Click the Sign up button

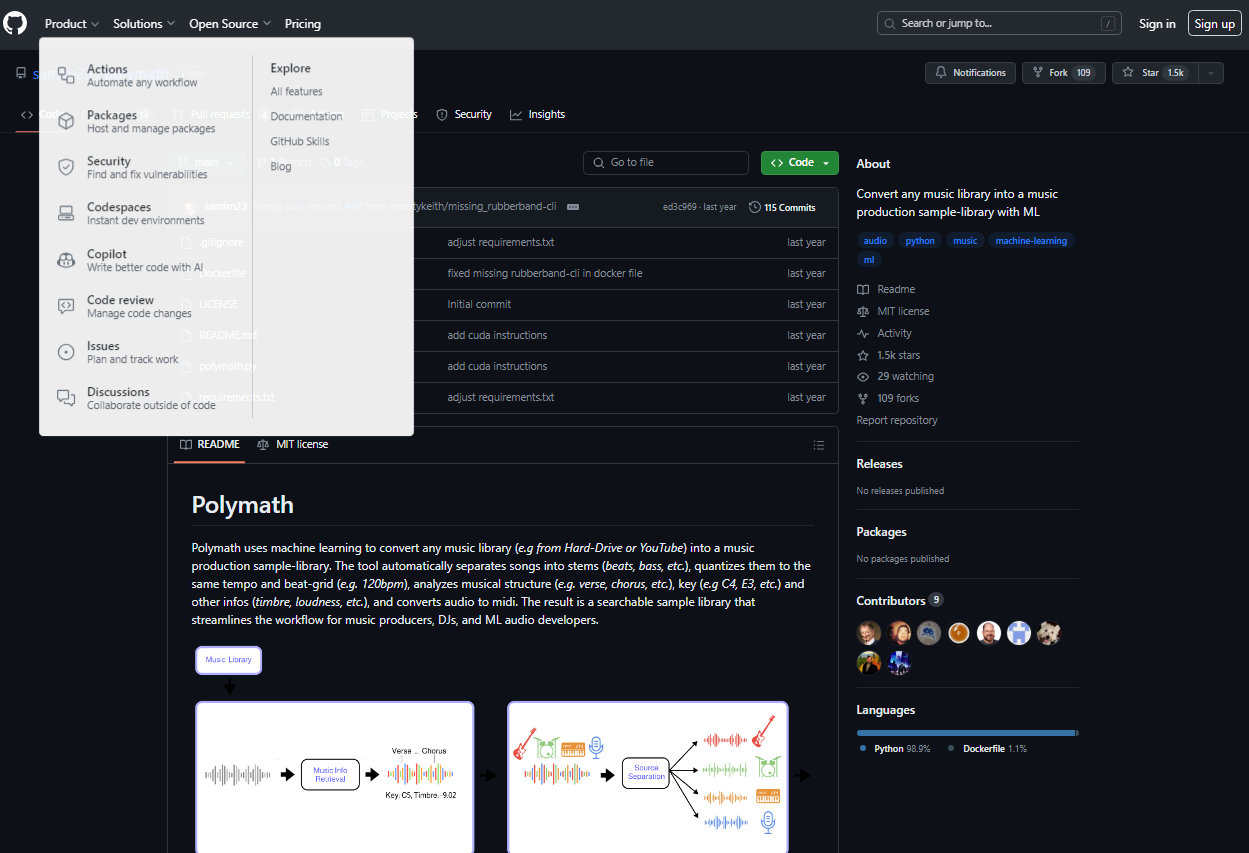coord(1214,24)
